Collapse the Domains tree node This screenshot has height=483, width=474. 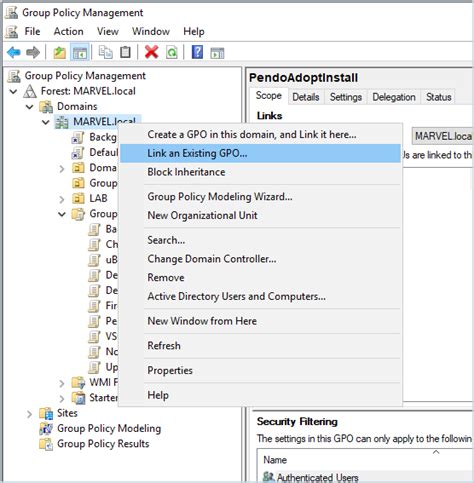click(30, 107)
